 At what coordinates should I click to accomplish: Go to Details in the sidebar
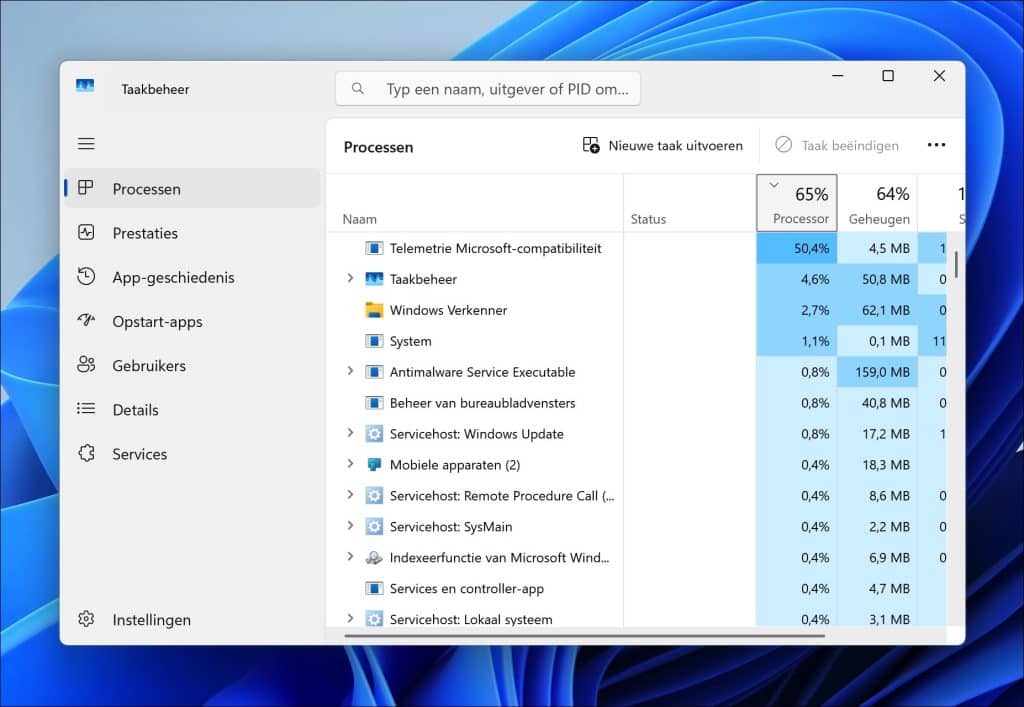pyautogui.click(x=135, y=409)
